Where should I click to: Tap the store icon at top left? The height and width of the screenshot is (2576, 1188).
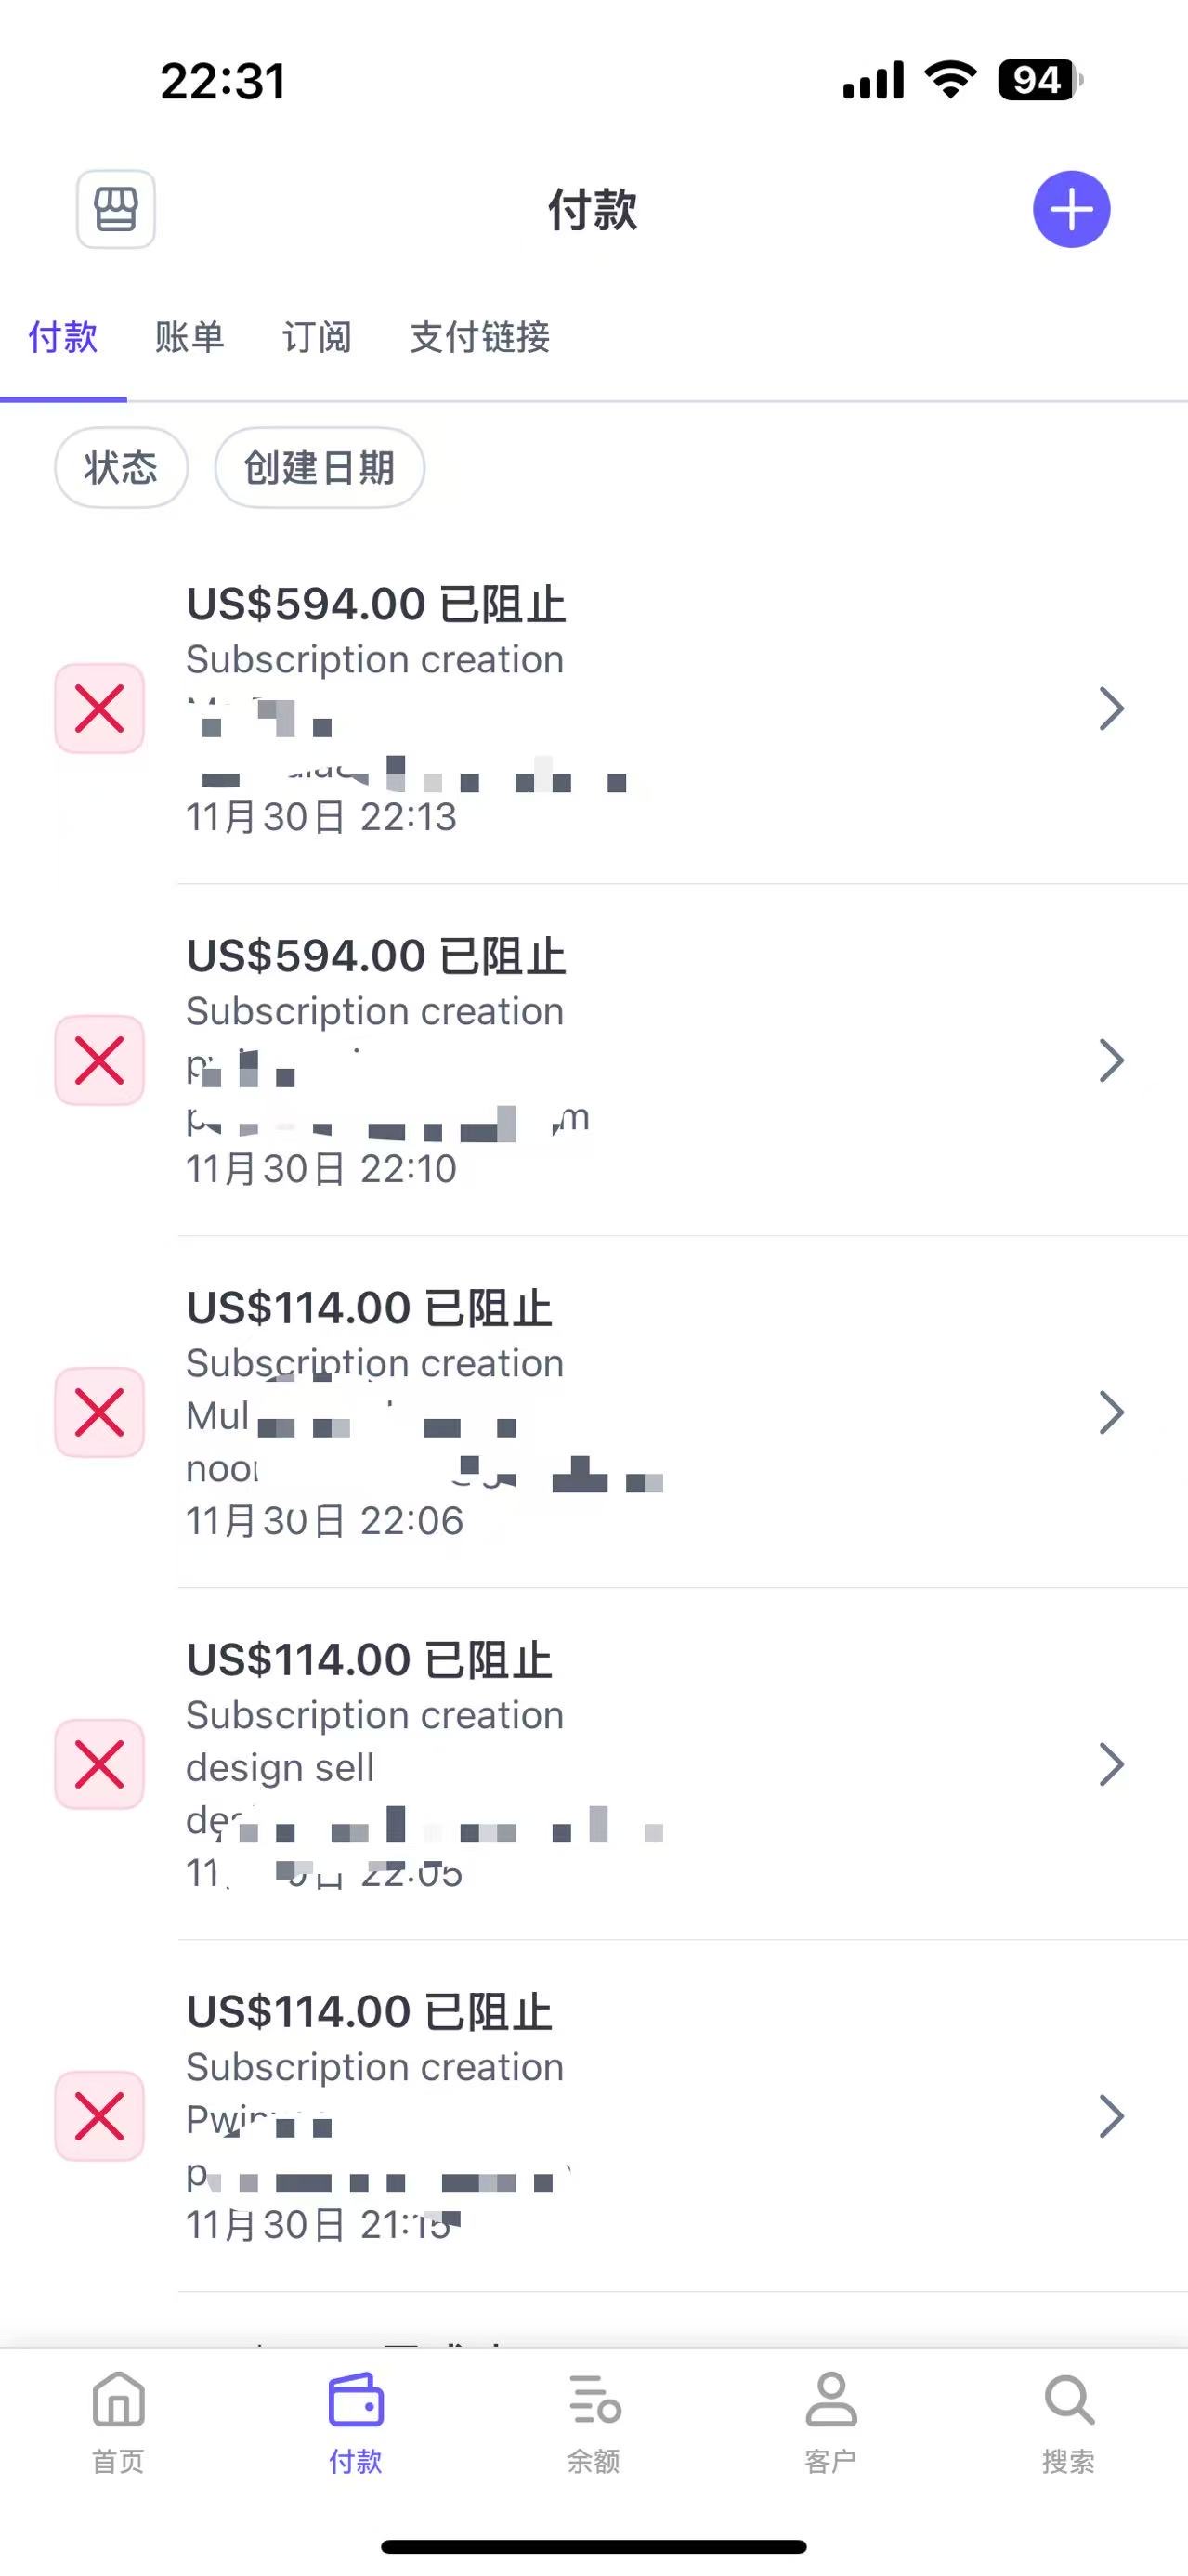click(116, 209)
